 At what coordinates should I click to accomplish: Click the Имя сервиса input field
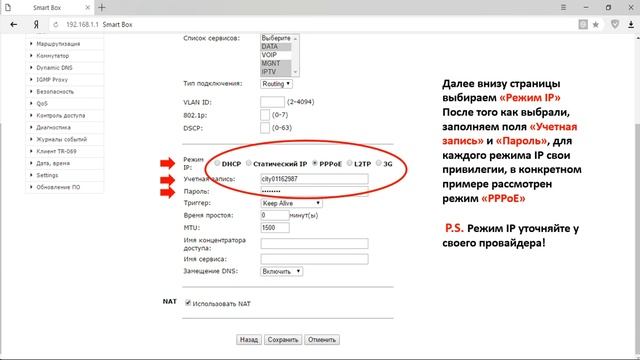point(314,259)
